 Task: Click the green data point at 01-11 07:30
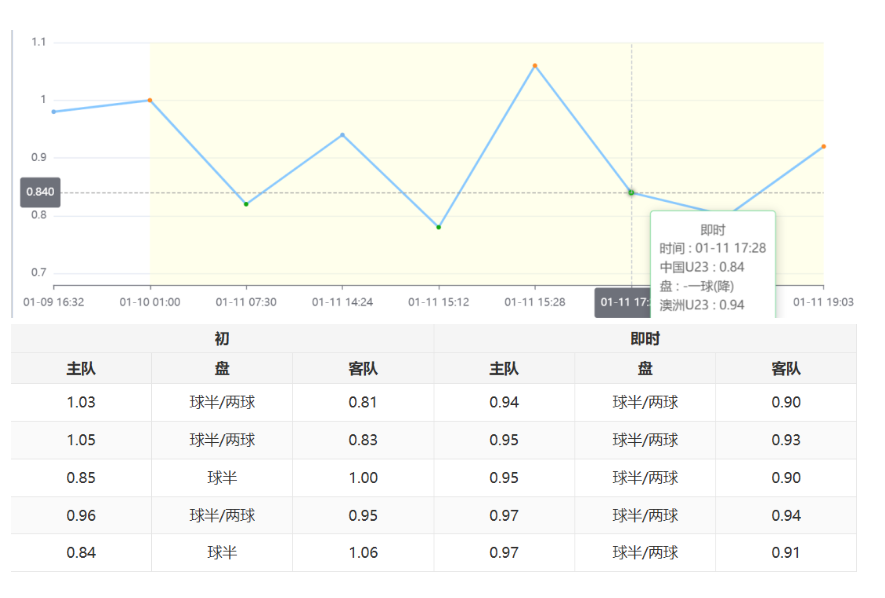(246, 204)
